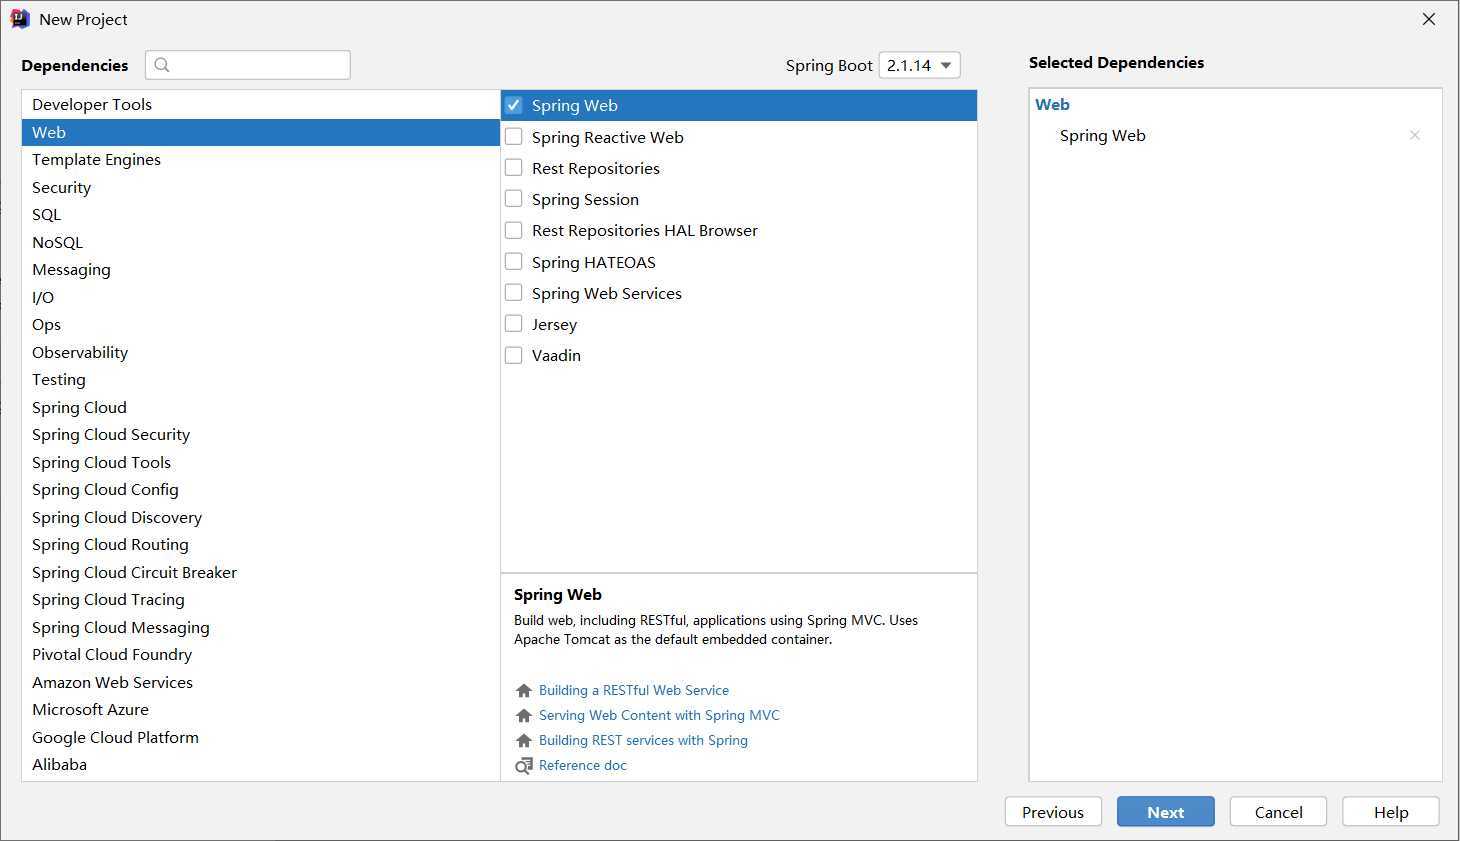Select Spring Cloud Security category
This screenshot has width=1460, height=841.
click(x=260, y=434)
